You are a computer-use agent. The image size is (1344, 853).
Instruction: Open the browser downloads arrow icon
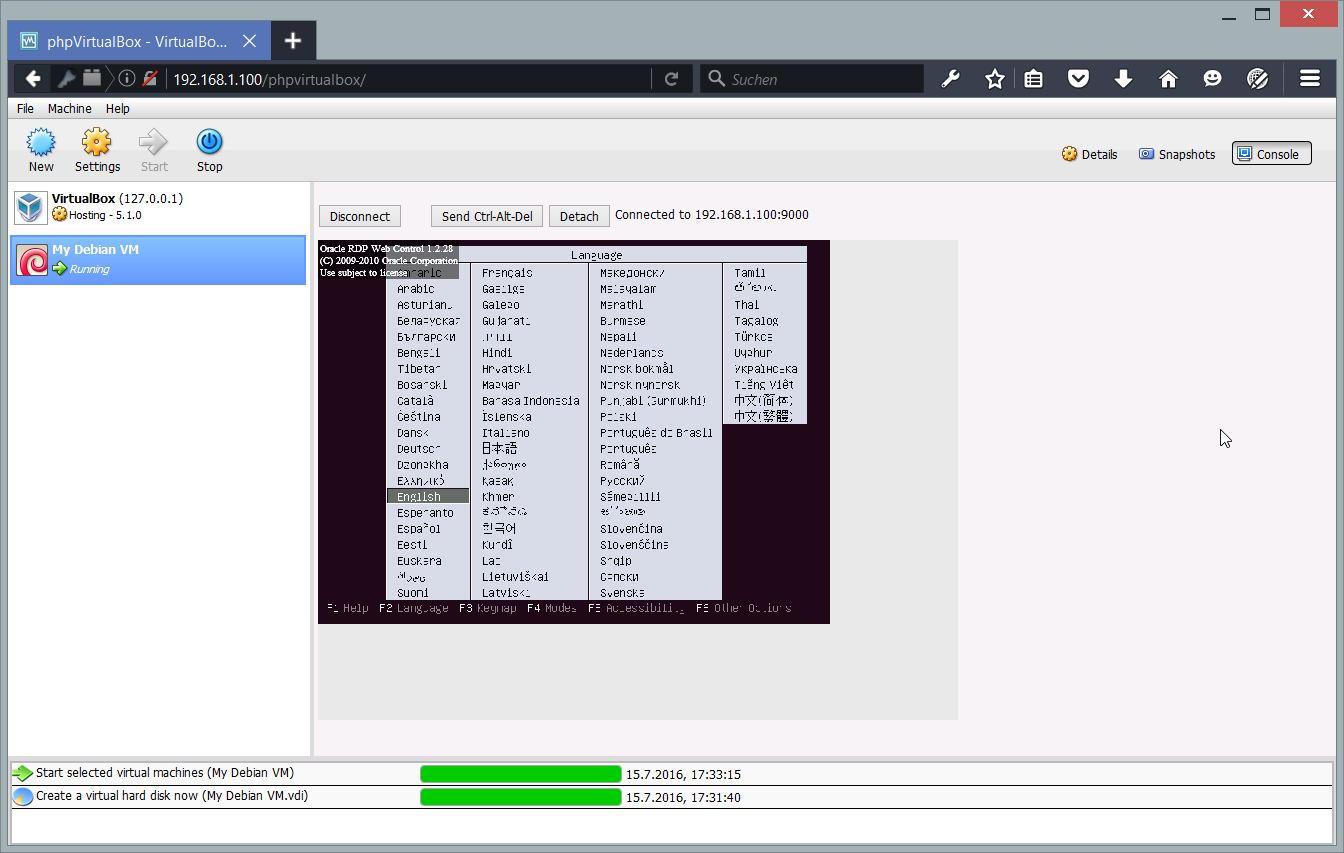pyautogui.click(x=1123, y=79)
